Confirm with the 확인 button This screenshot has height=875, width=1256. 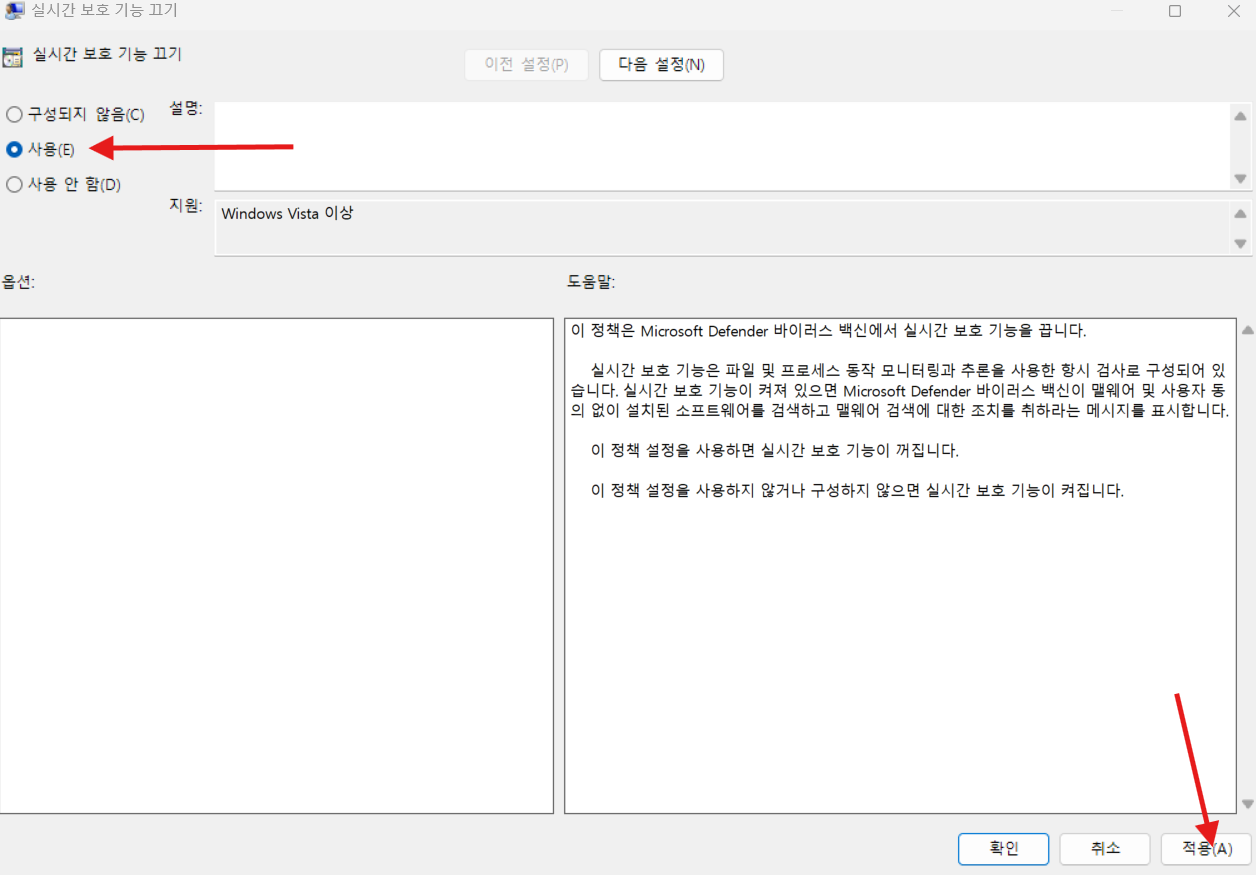pyautogui.click(x=1003, y=849)
